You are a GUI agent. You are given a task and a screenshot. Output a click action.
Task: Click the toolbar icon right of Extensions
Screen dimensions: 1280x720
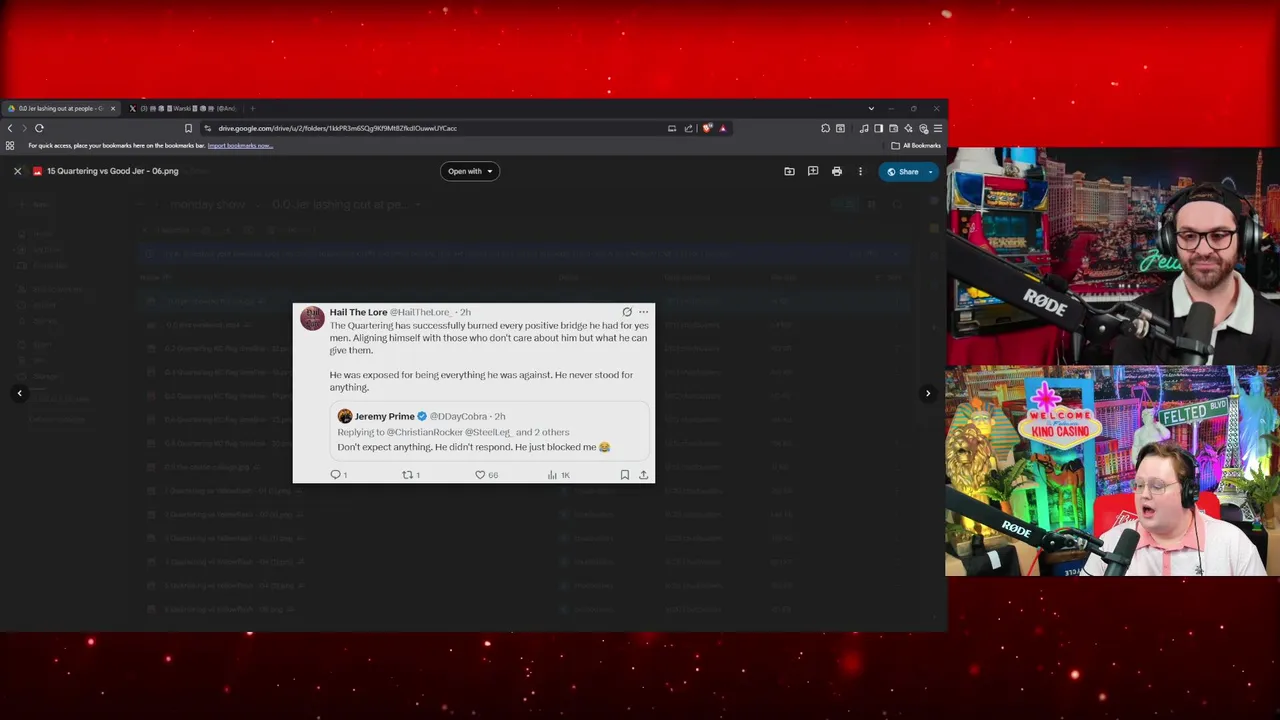840,128
